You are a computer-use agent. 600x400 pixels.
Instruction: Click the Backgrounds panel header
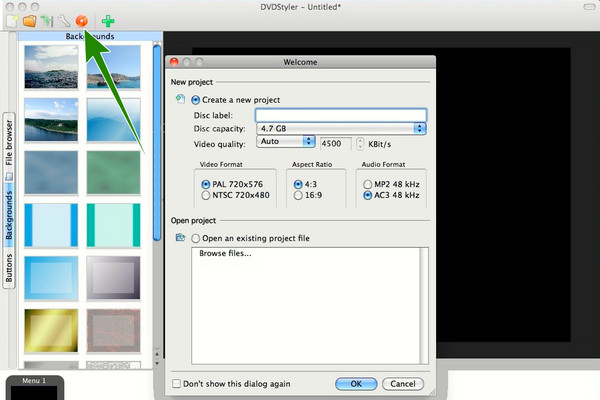tap(90, 36)
